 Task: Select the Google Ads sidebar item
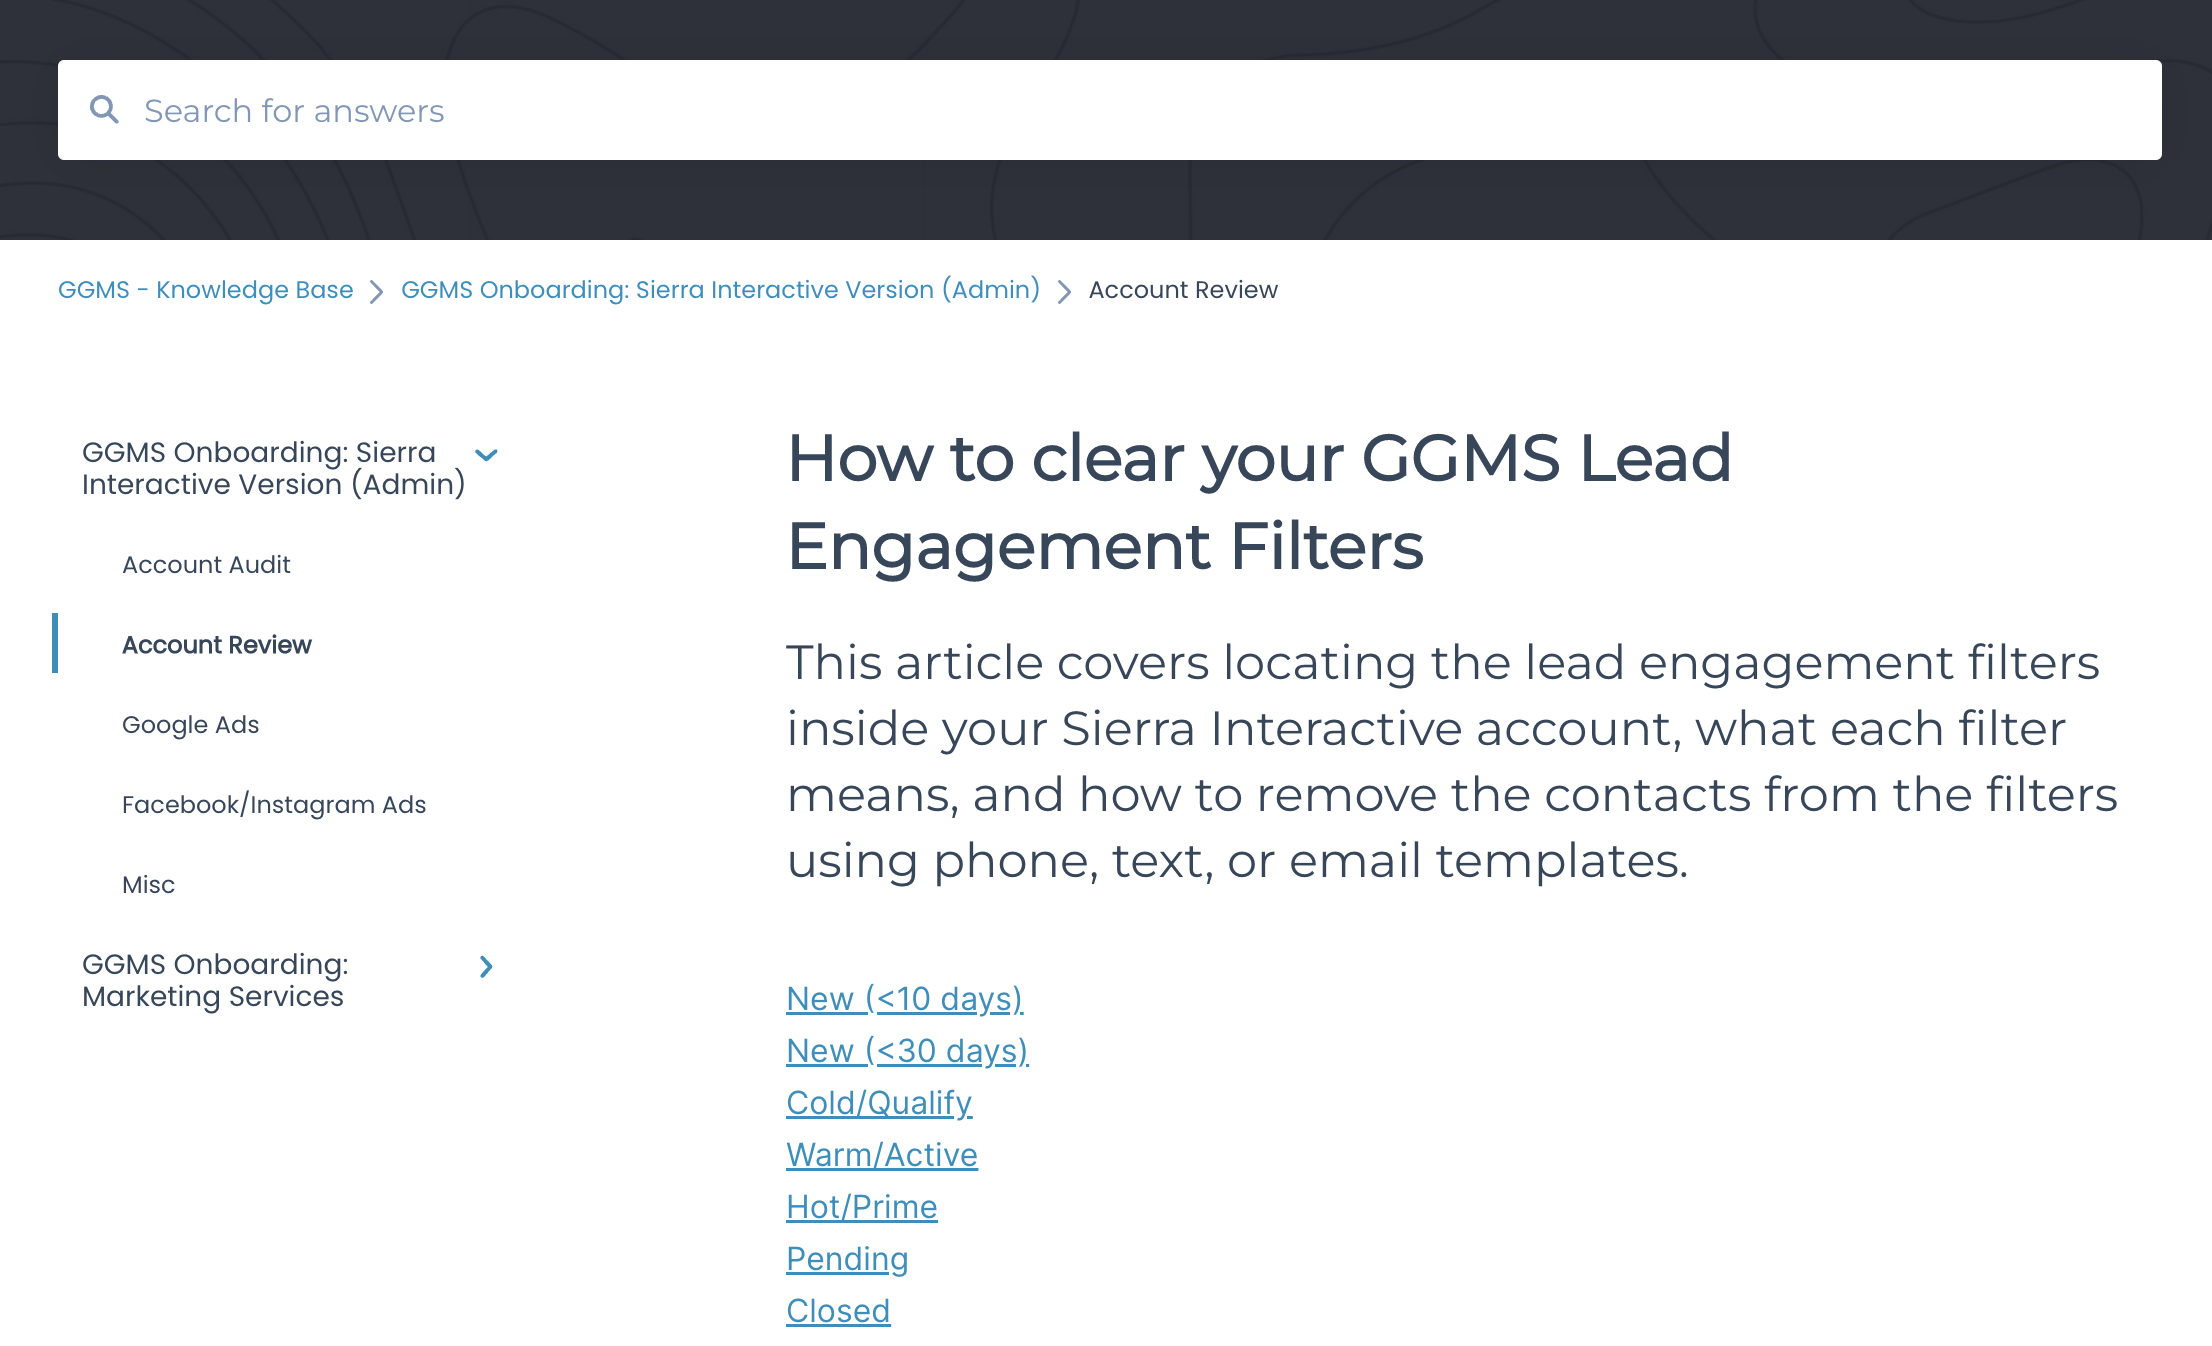click(x=191, y=724)
